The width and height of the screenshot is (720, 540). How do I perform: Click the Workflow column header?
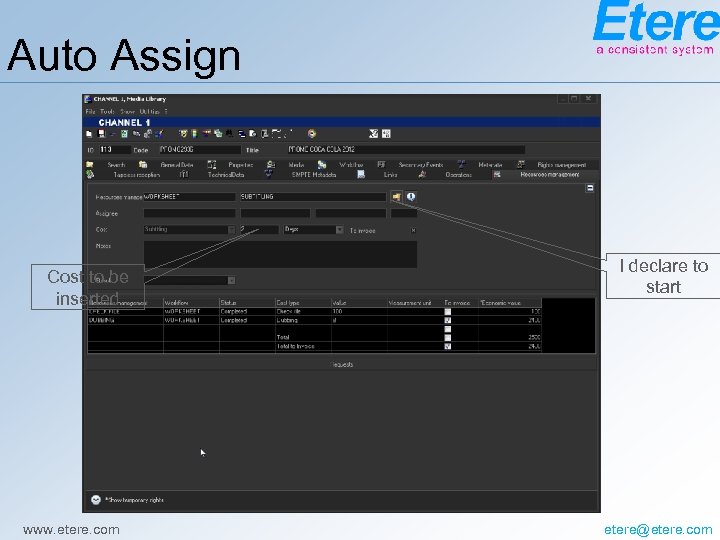click(x=191, y=303)
